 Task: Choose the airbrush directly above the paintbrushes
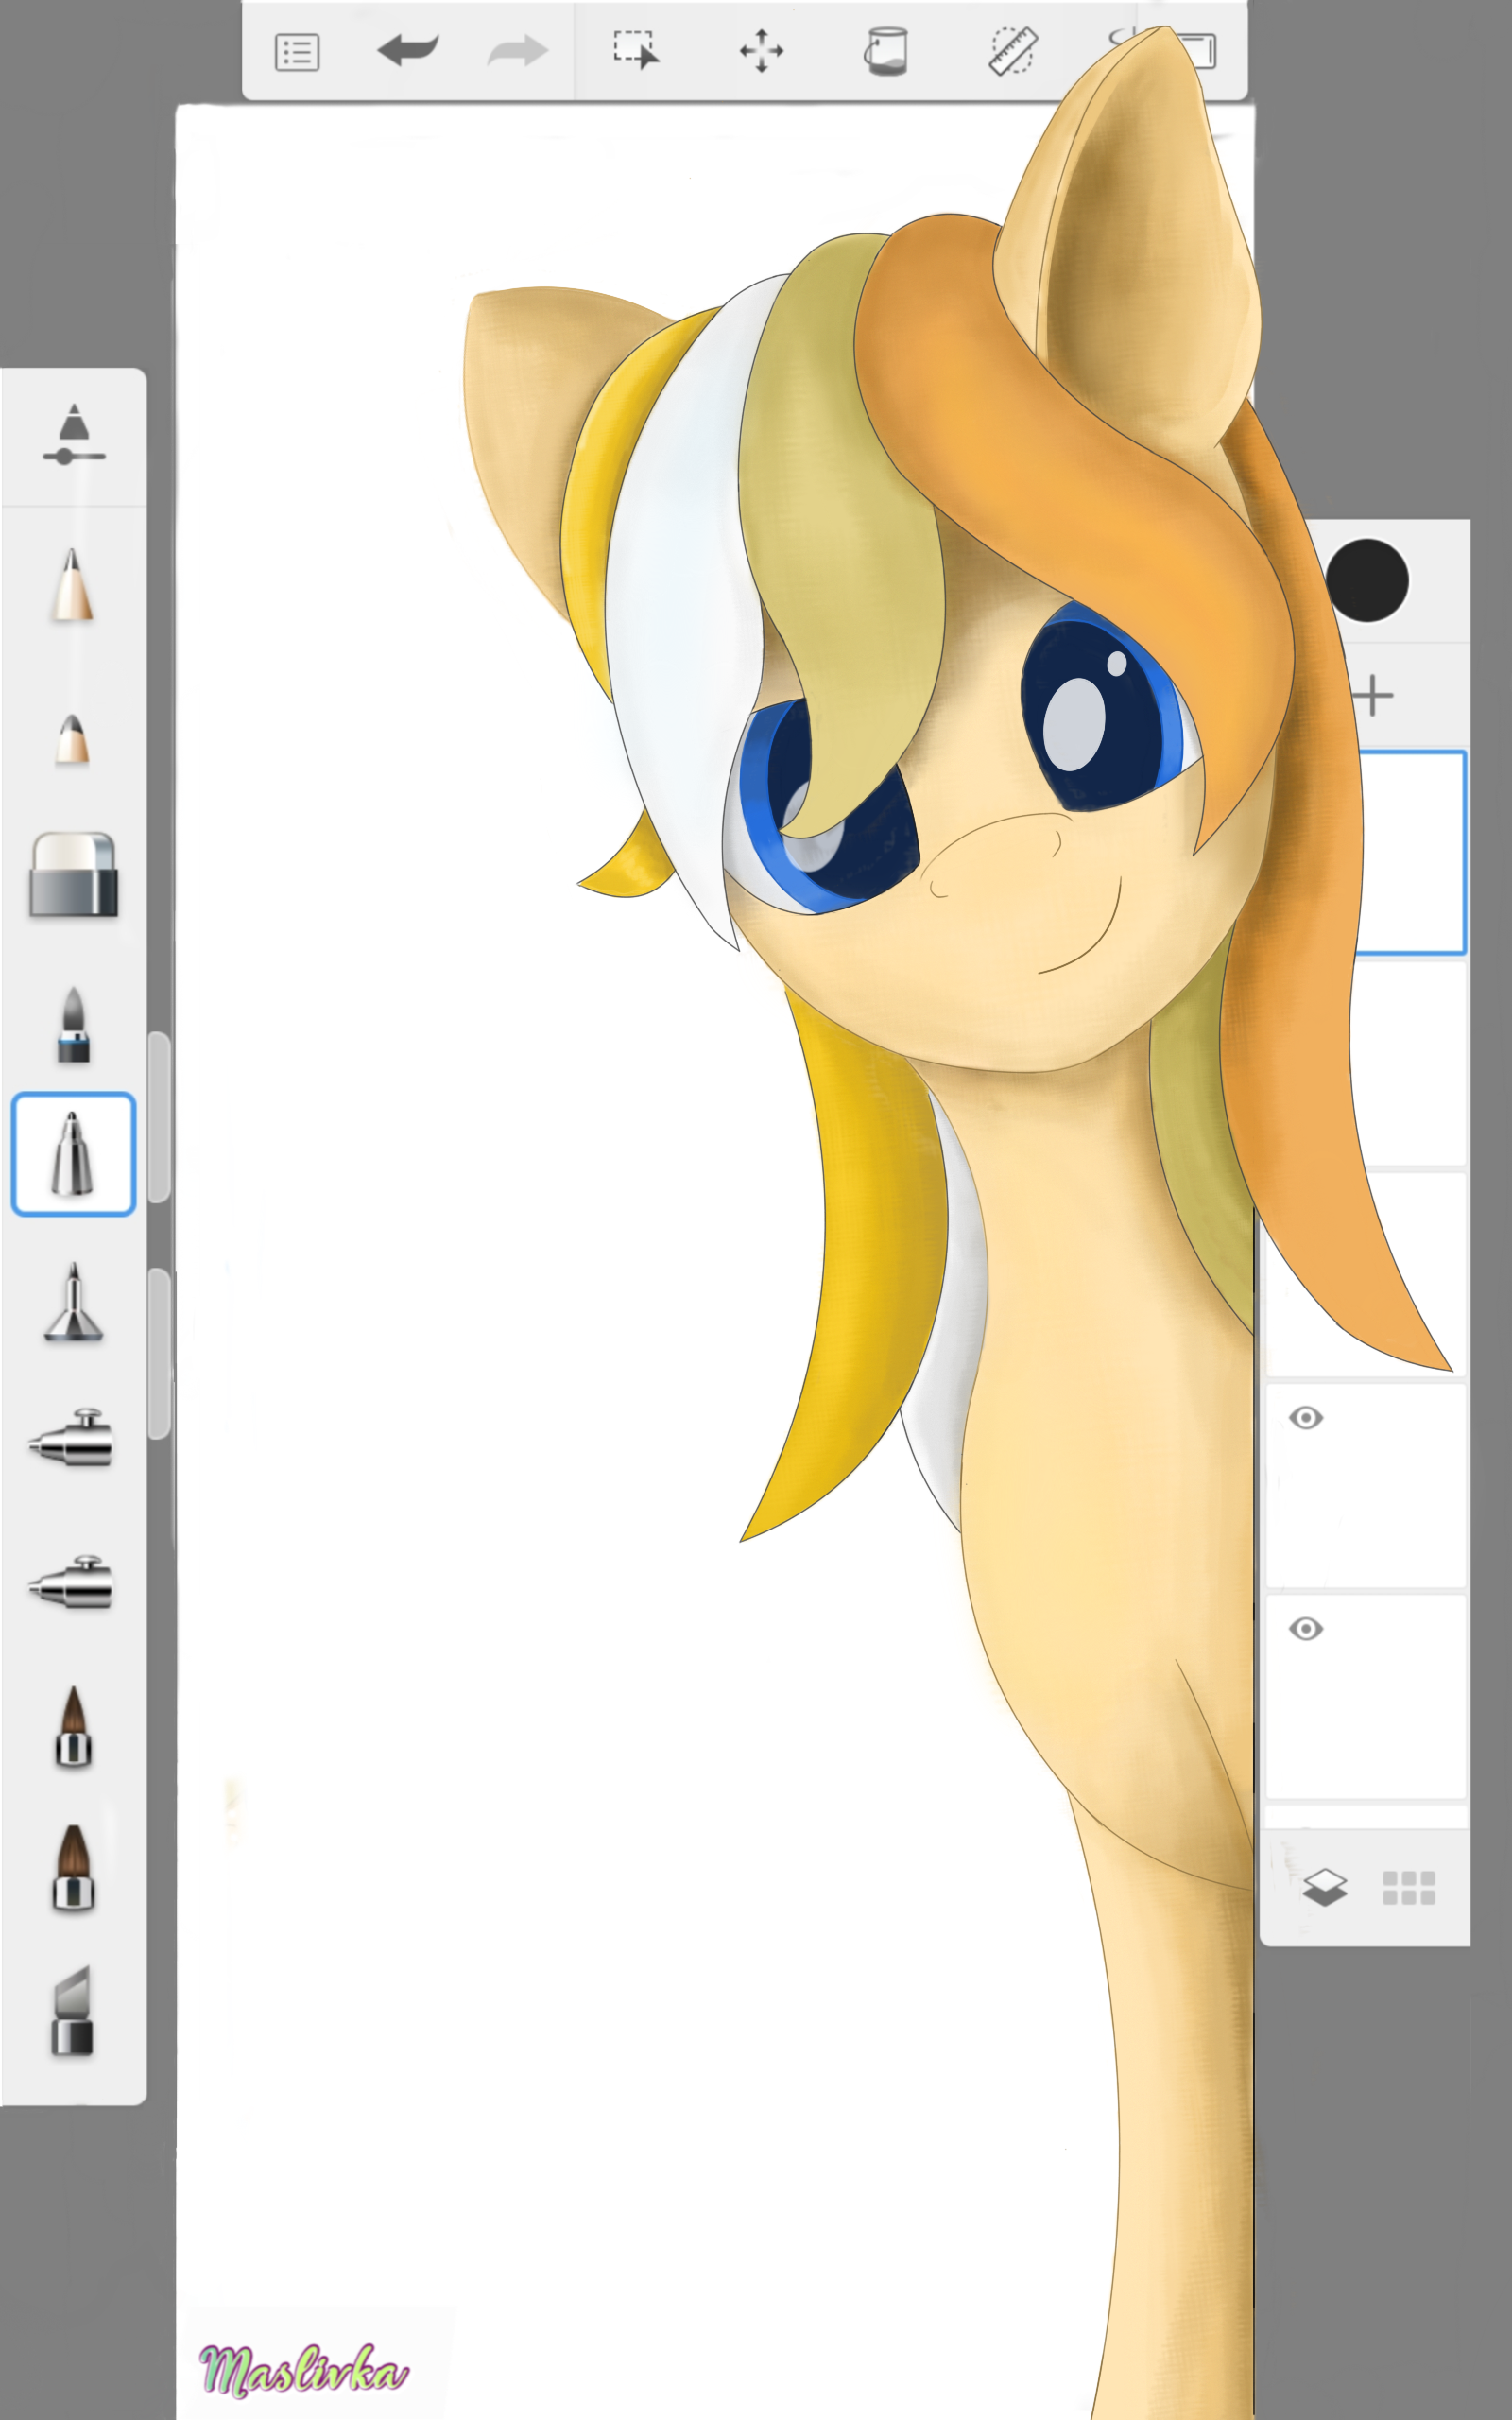click(72, 1582)
